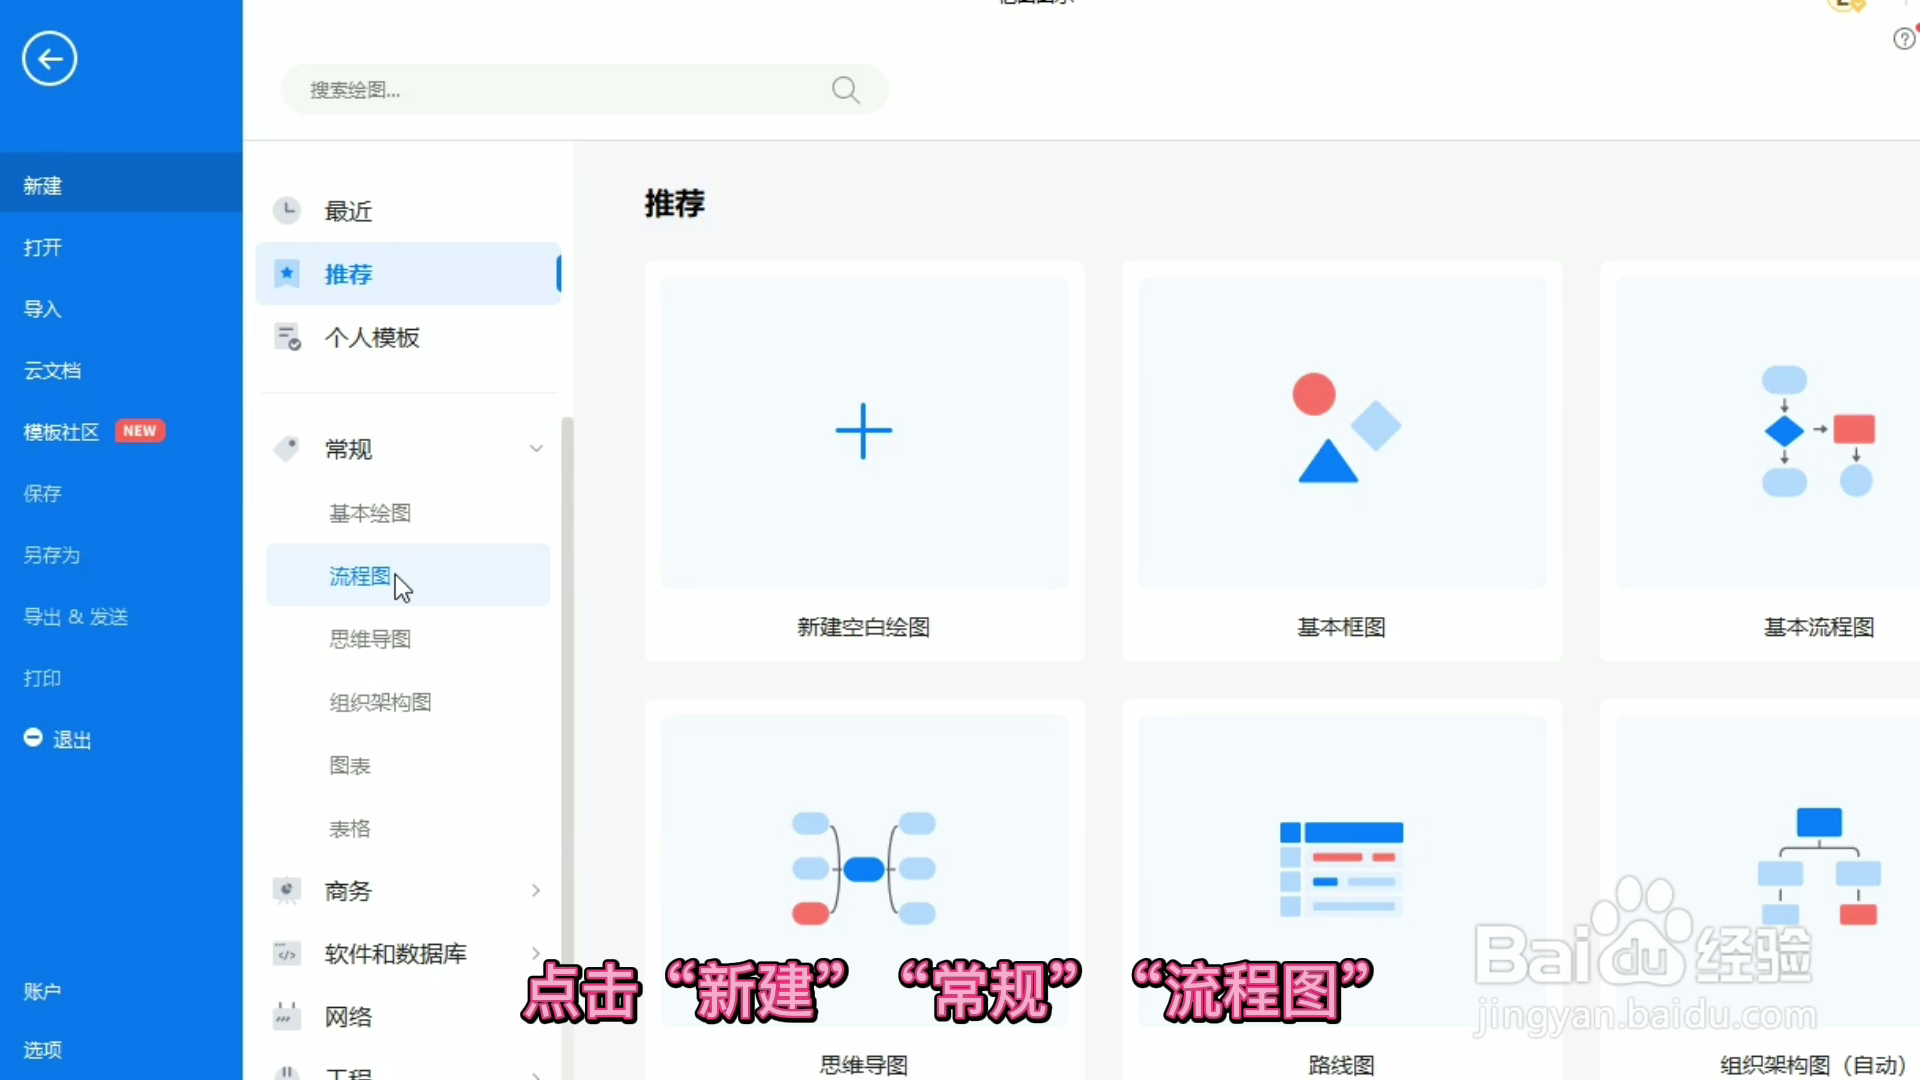
Task: Click the help question mark icon
Action: click(x=1904, y=39)
